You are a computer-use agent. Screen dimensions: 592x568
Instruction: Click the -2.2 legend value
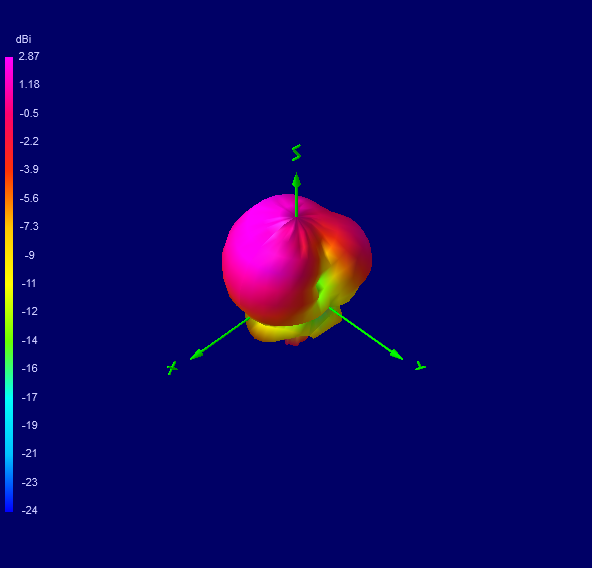pyautogui.click(x=29, y=141)
